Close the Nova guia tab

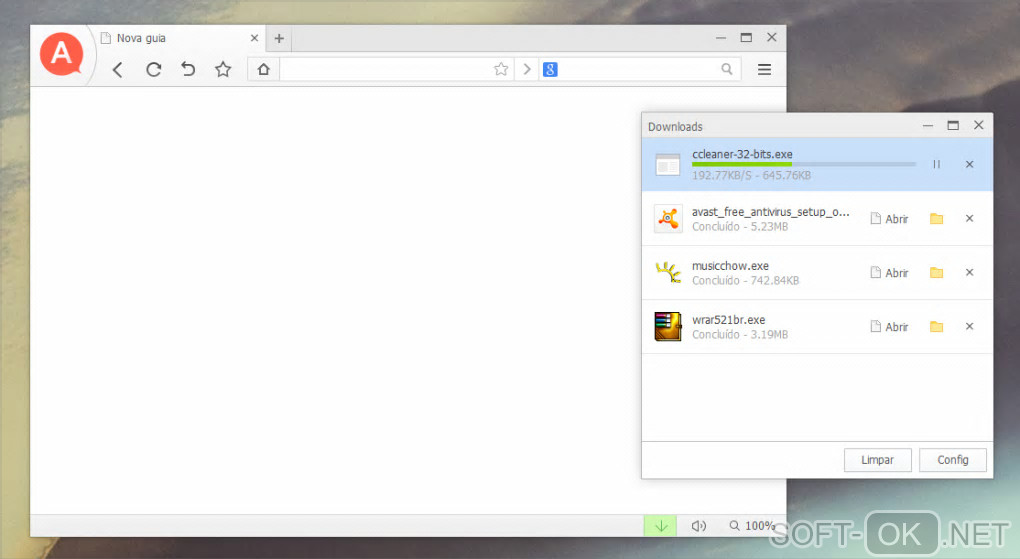(254, 38)
